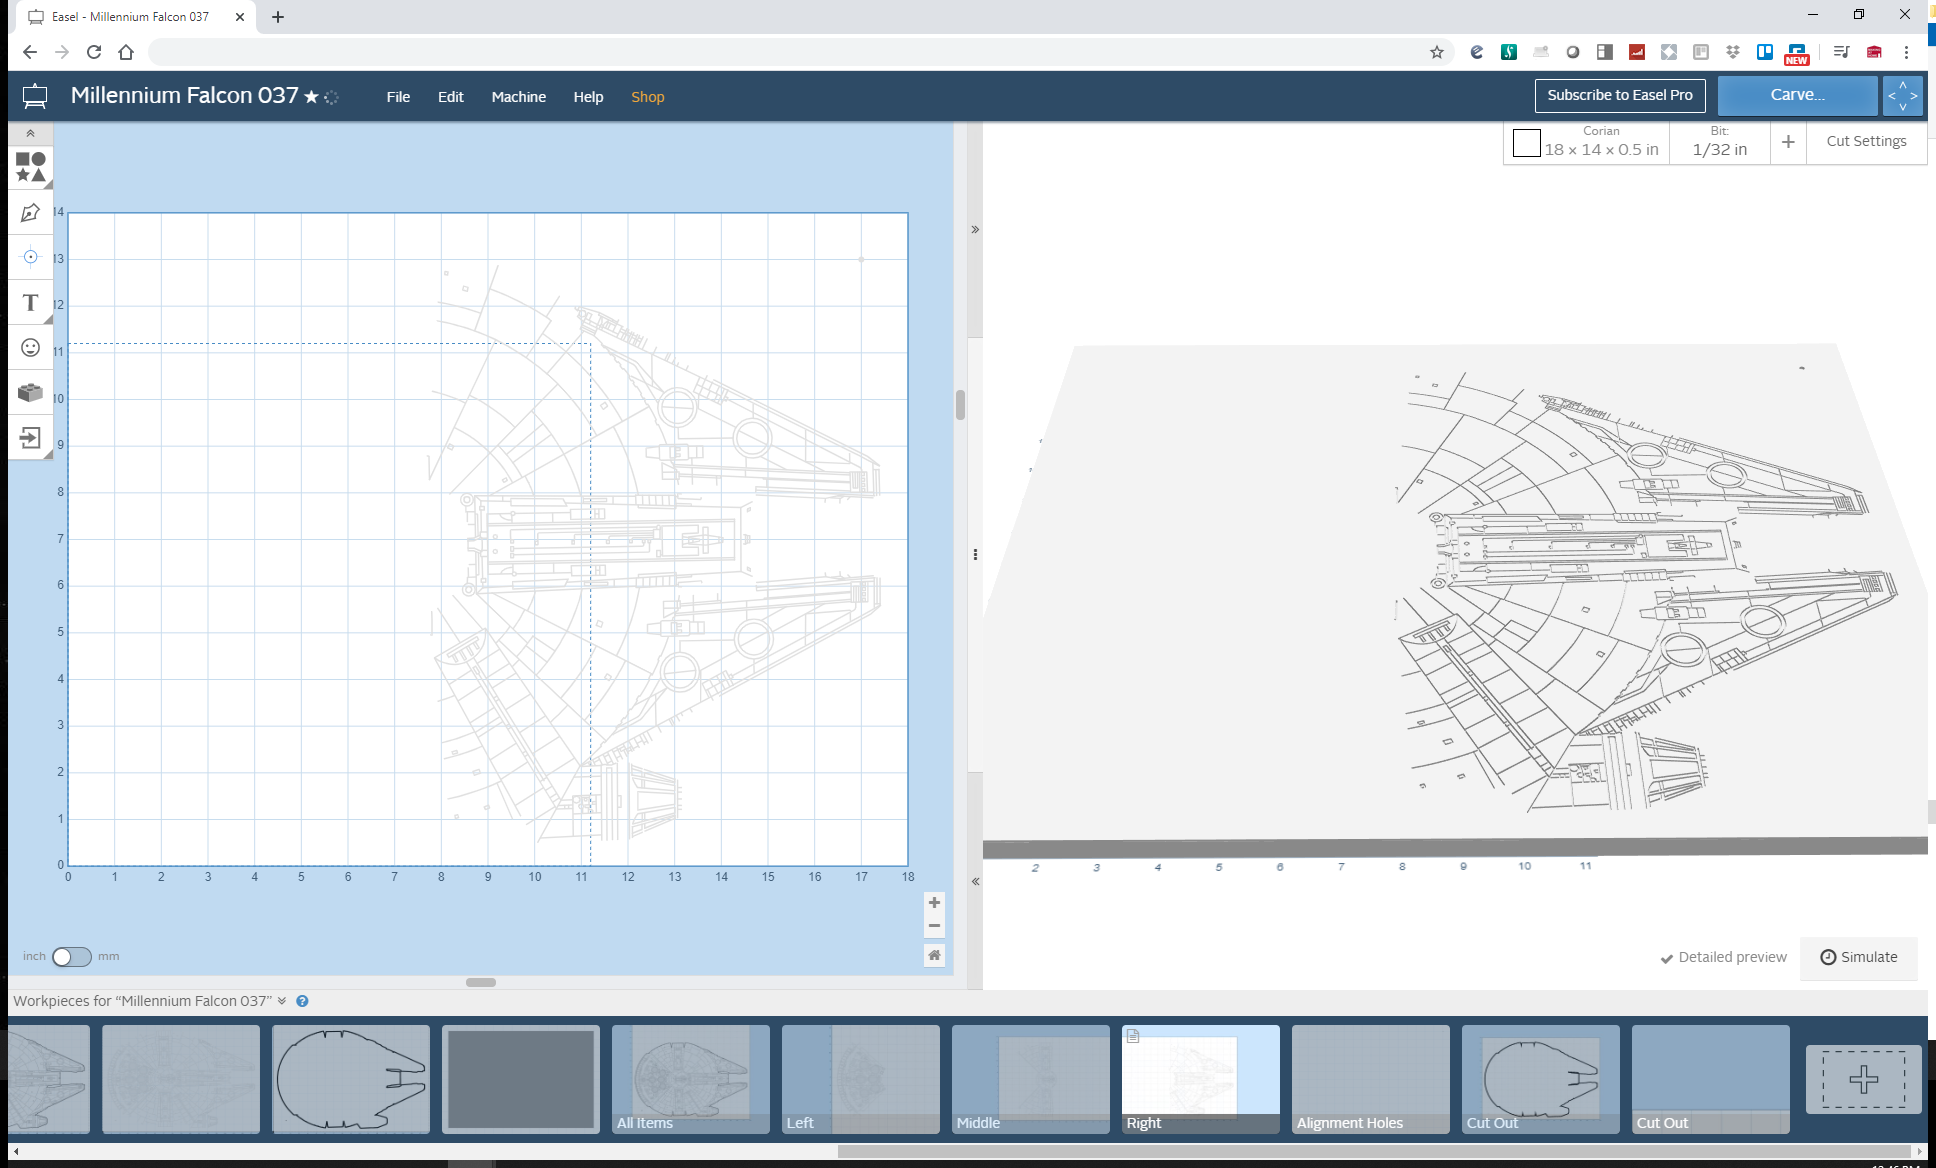Open the machine jog arrows control
The image size is (1936, 1168).
pos(1902,96)
